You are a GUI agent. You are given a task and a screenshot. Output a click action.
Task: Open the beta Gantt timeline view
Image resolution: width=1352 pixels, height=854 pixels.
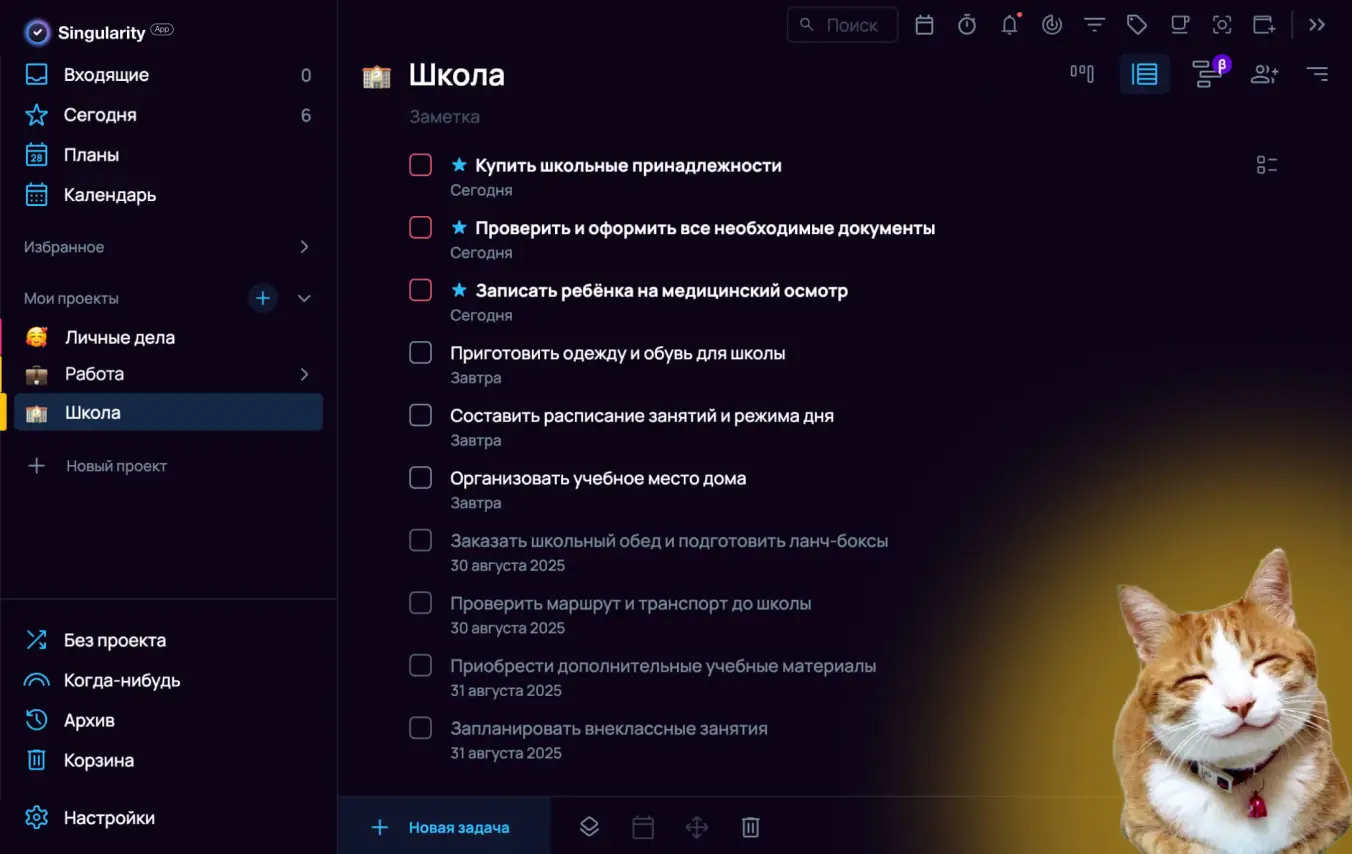1208,73
